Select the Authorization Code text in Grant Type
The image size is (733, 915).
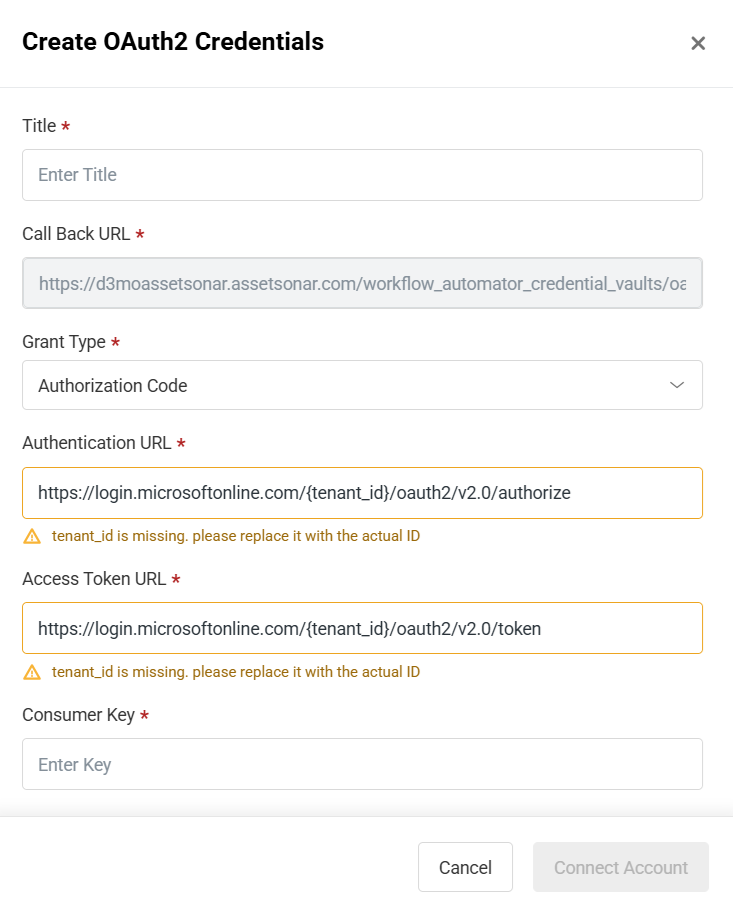click(112, 385)
